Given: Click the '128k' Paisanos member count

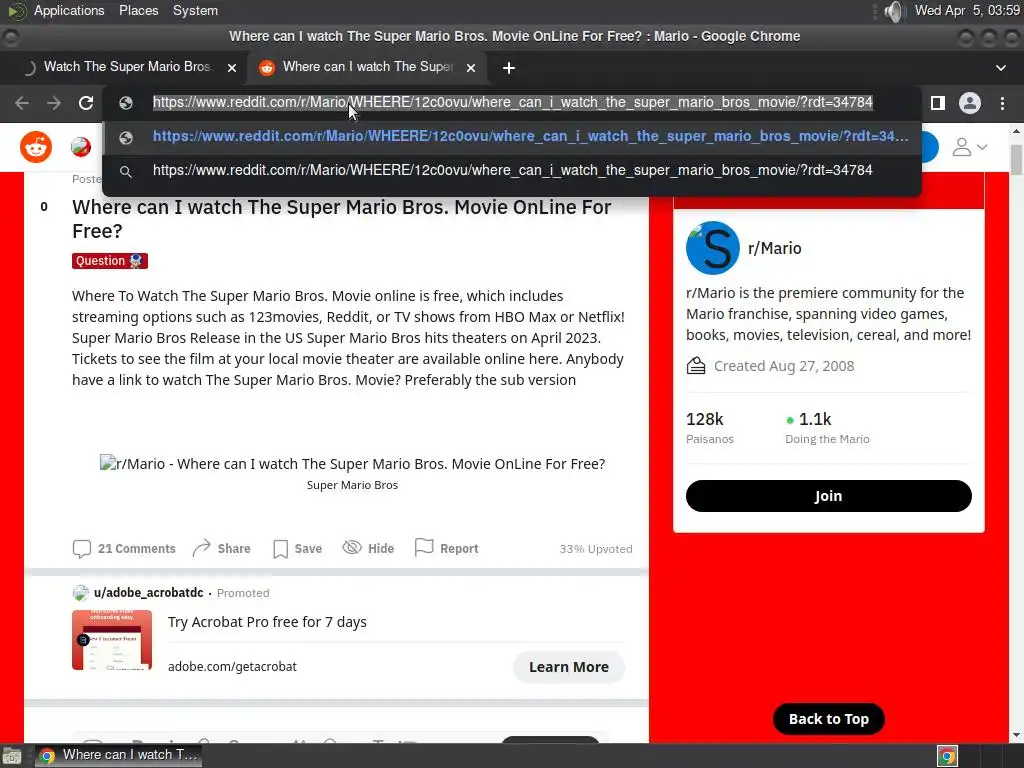Looking at the screenshot, I should pyautogui.click(x=705, y=419).
